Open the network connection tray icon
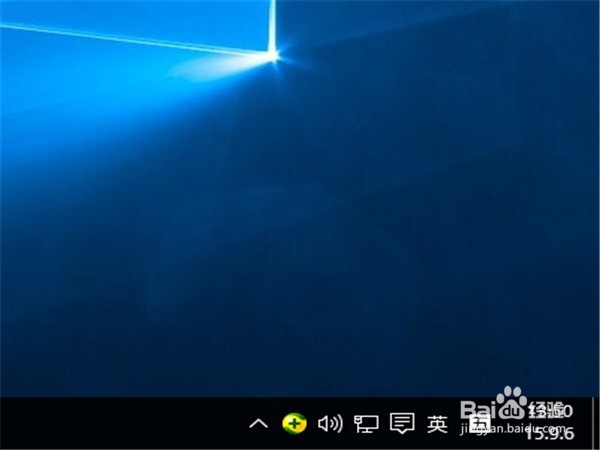The image size is (600, 450). click(x=366, y=424)
